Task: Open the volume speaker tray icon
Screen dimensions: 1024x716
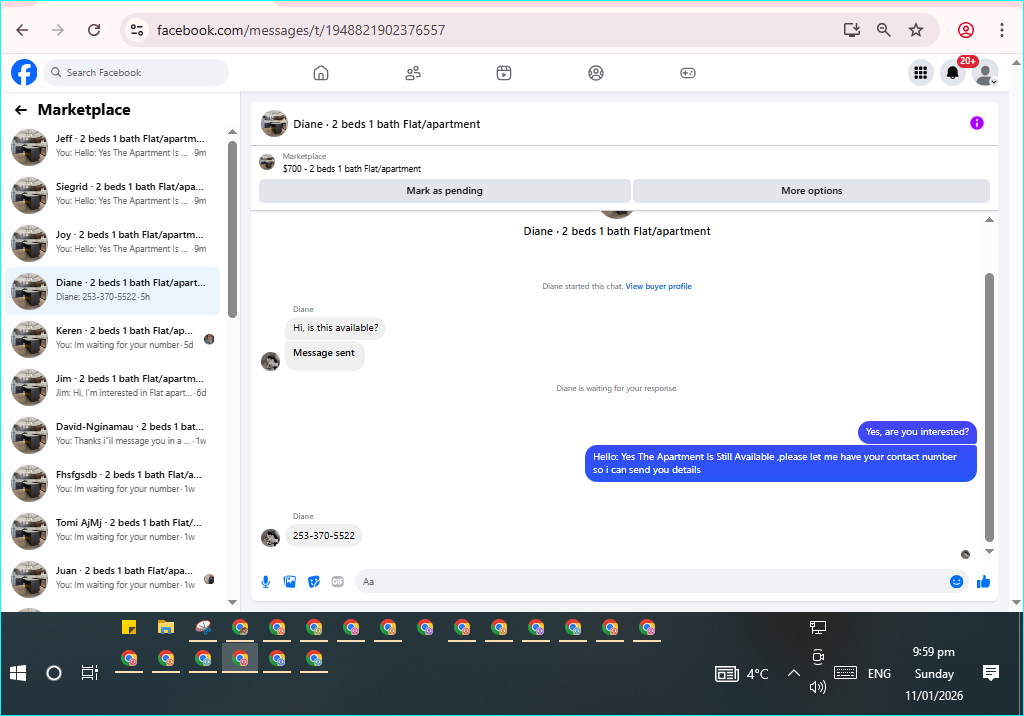Action: 817,687
